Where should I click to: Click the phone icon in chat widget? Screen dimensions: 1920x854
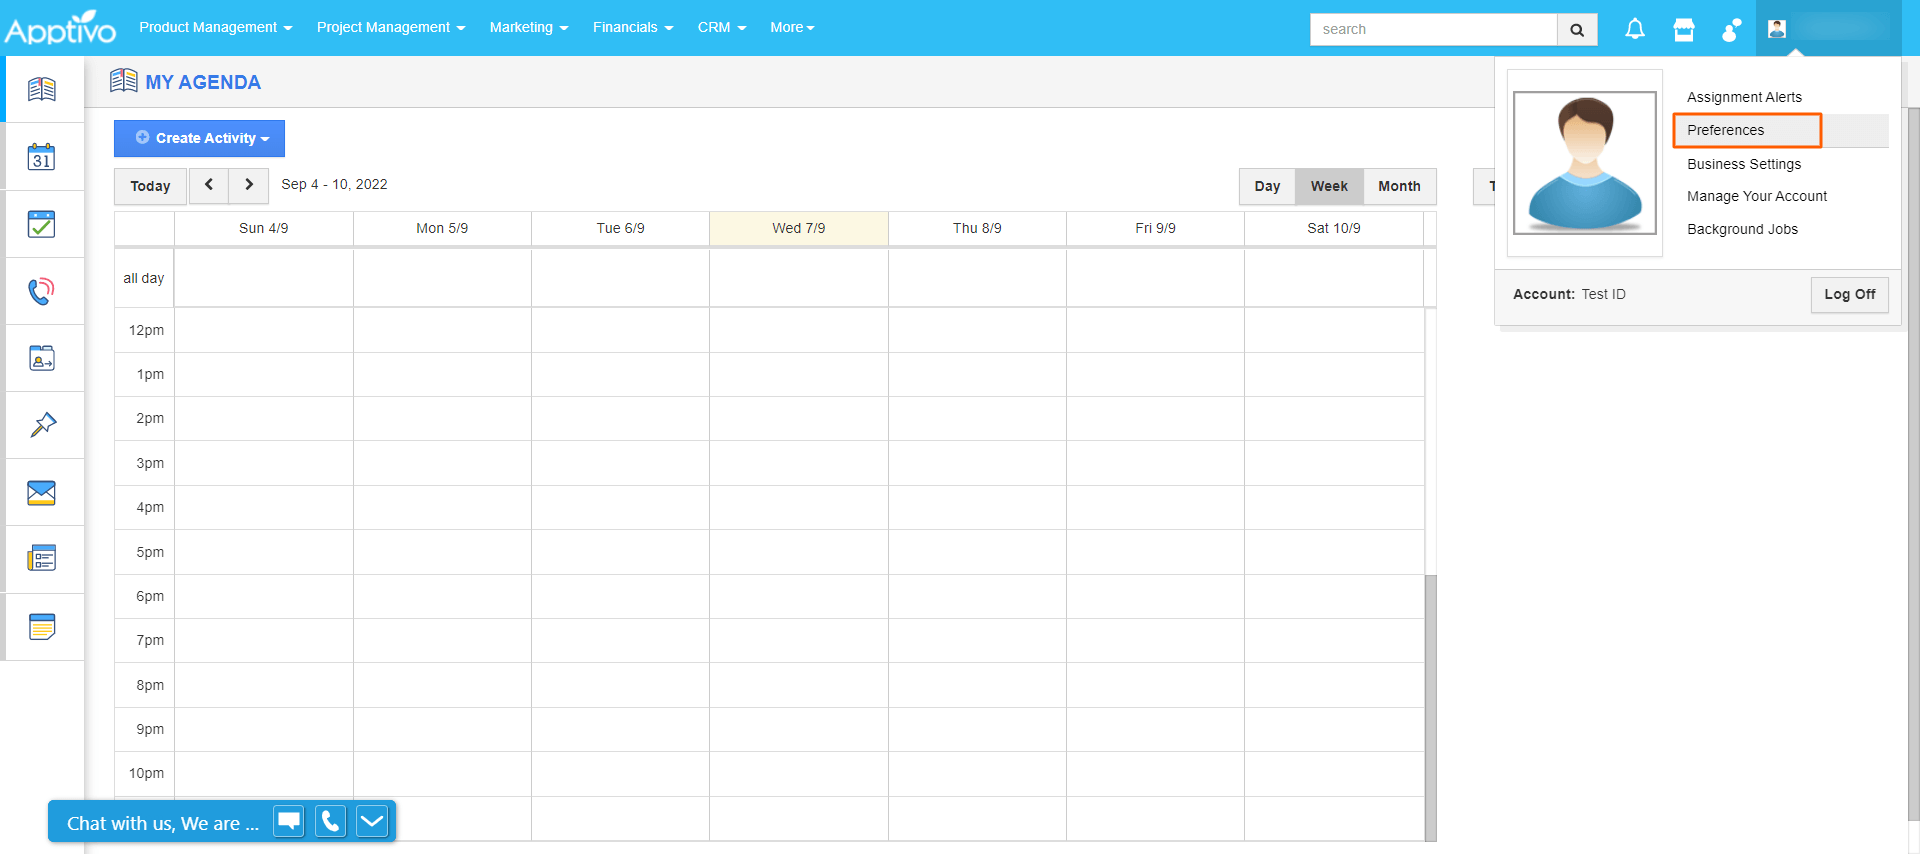[330, 821]
